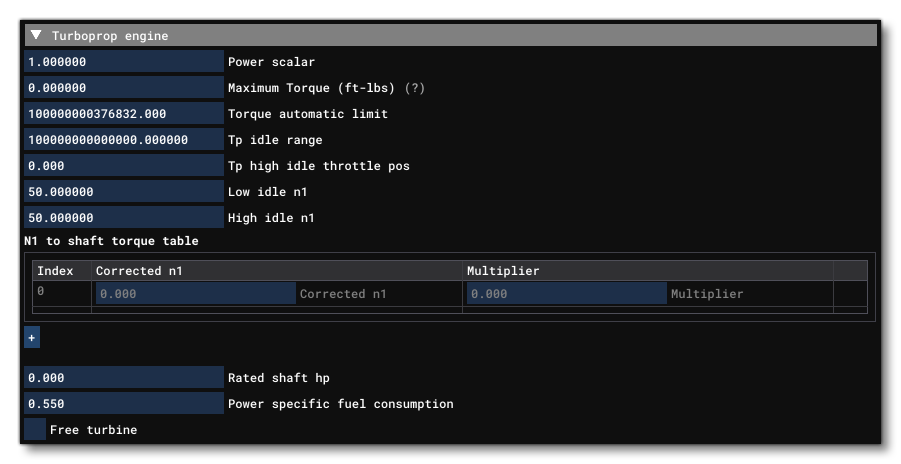901x464 pixels.
Task: Click the N1 to shaft torque table label
Action: coord(111,241)
